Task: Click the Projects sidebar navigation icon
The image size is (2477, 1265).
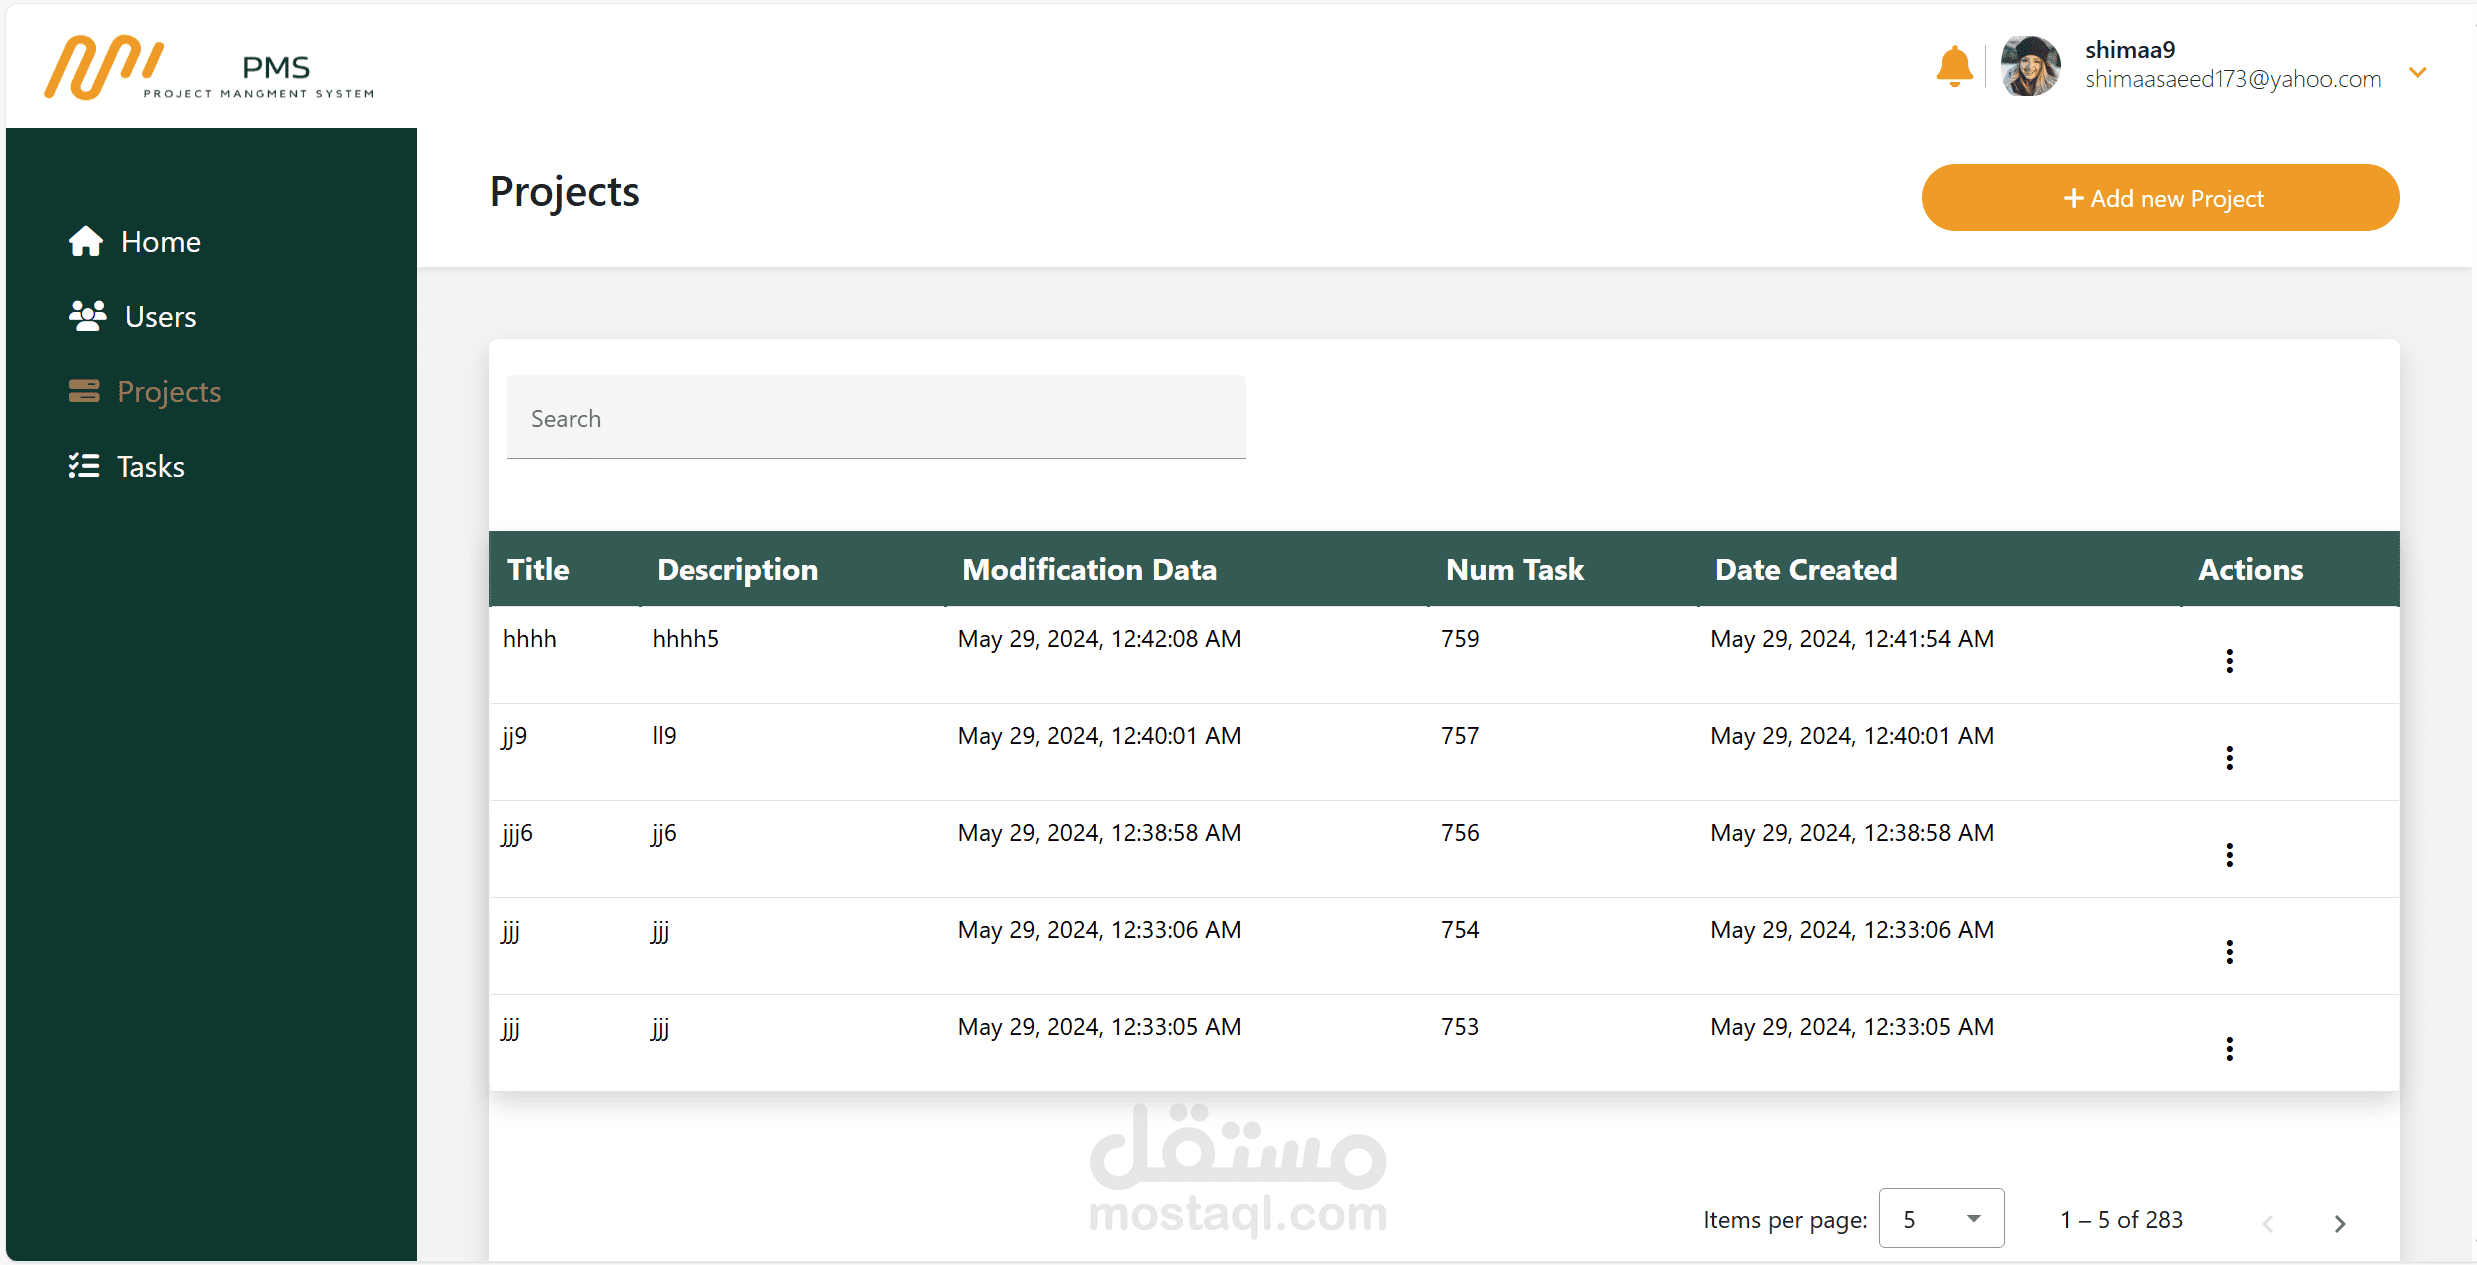Action: pos(84,390)
